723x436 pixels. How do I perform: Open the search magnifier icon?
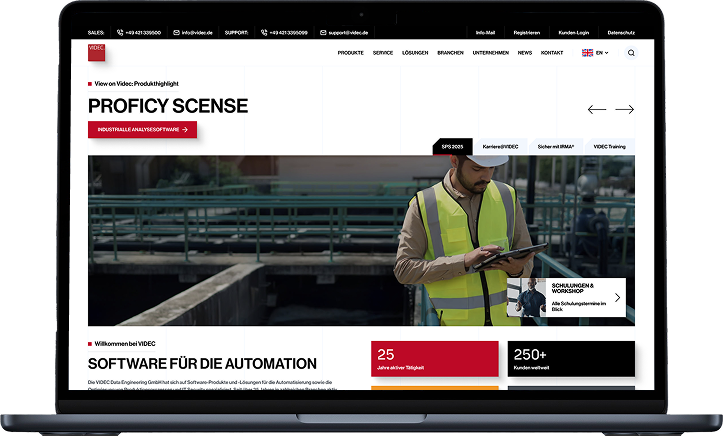[631, 53]
